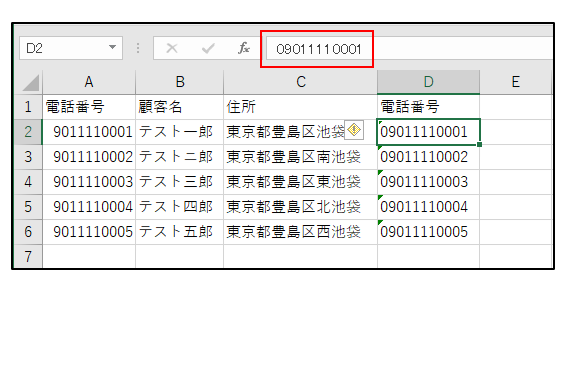Click cell with 9011110004
The height and width of the screenshot is (390, 561).
pos(89,207)
